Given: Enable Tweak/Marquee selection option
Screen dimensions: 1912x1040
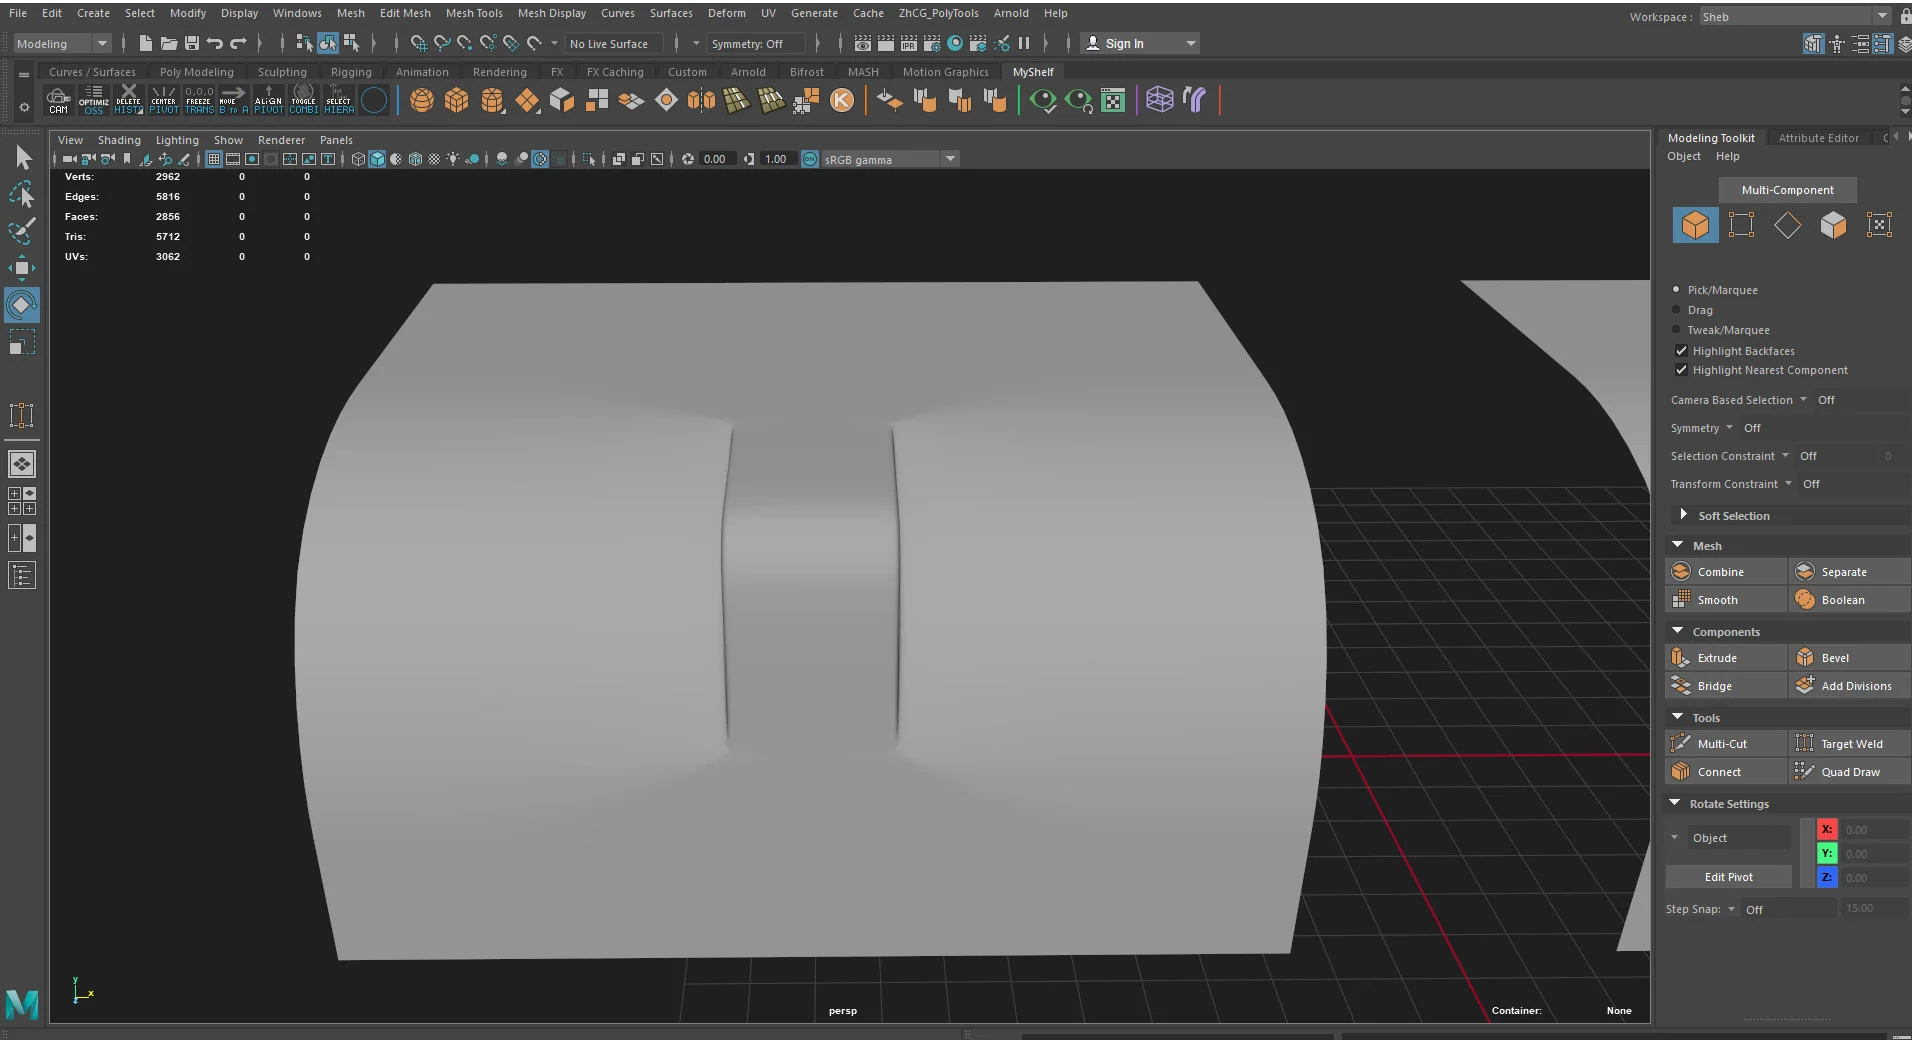Looking at the screenshot, I should tap(1676, 330).
